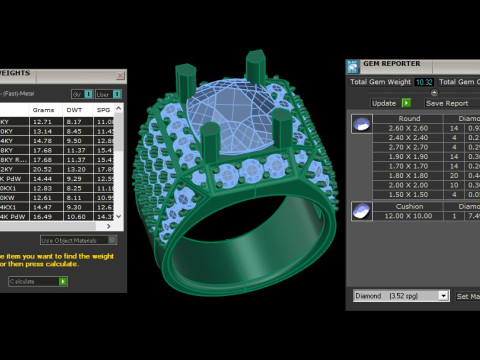Click the Cushion gem shape icon
The image size is (480, 360).
[x=362, y=211]
